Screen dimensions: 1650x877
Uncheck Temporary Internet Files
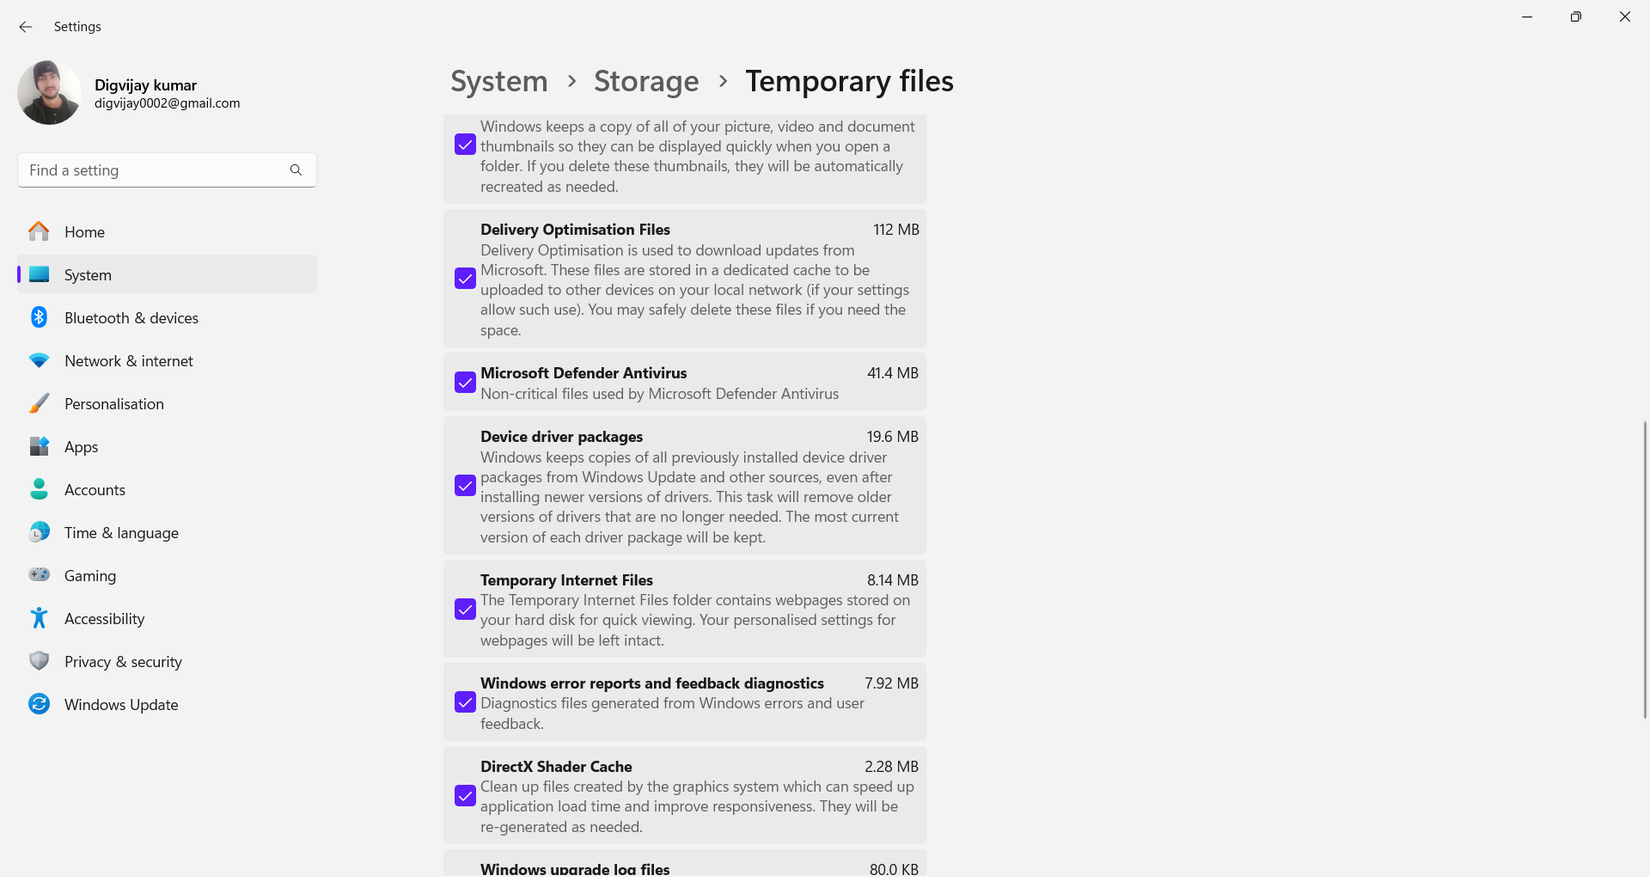click(x=464, y=609)
